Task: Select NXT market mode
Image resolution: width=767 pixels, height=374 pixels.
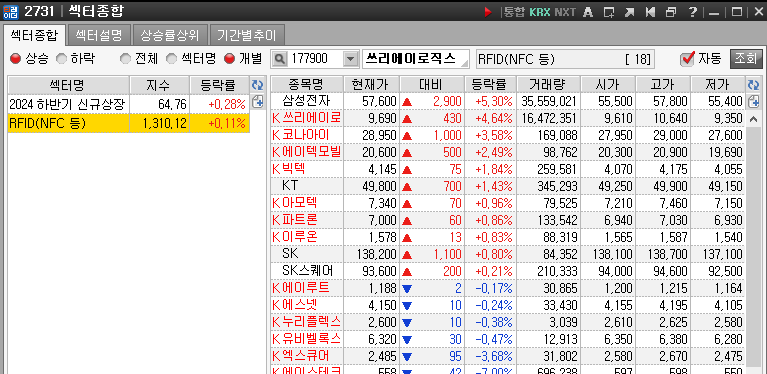Action: click(x=565, y=12)
